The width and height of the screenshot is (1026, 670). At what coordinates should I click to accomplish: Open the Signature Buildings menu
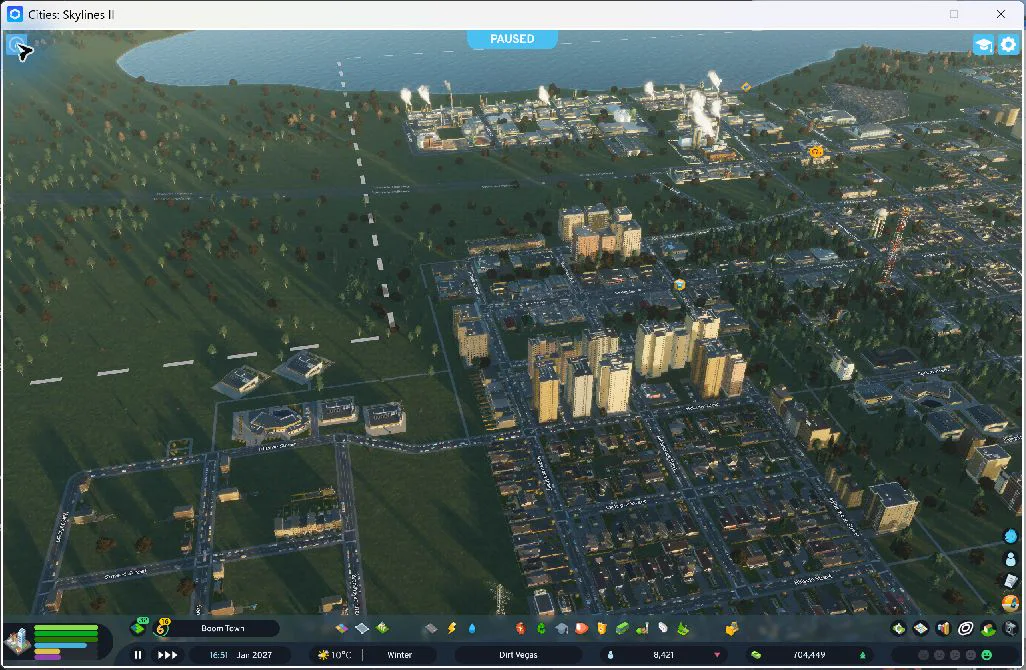(382, 628)
